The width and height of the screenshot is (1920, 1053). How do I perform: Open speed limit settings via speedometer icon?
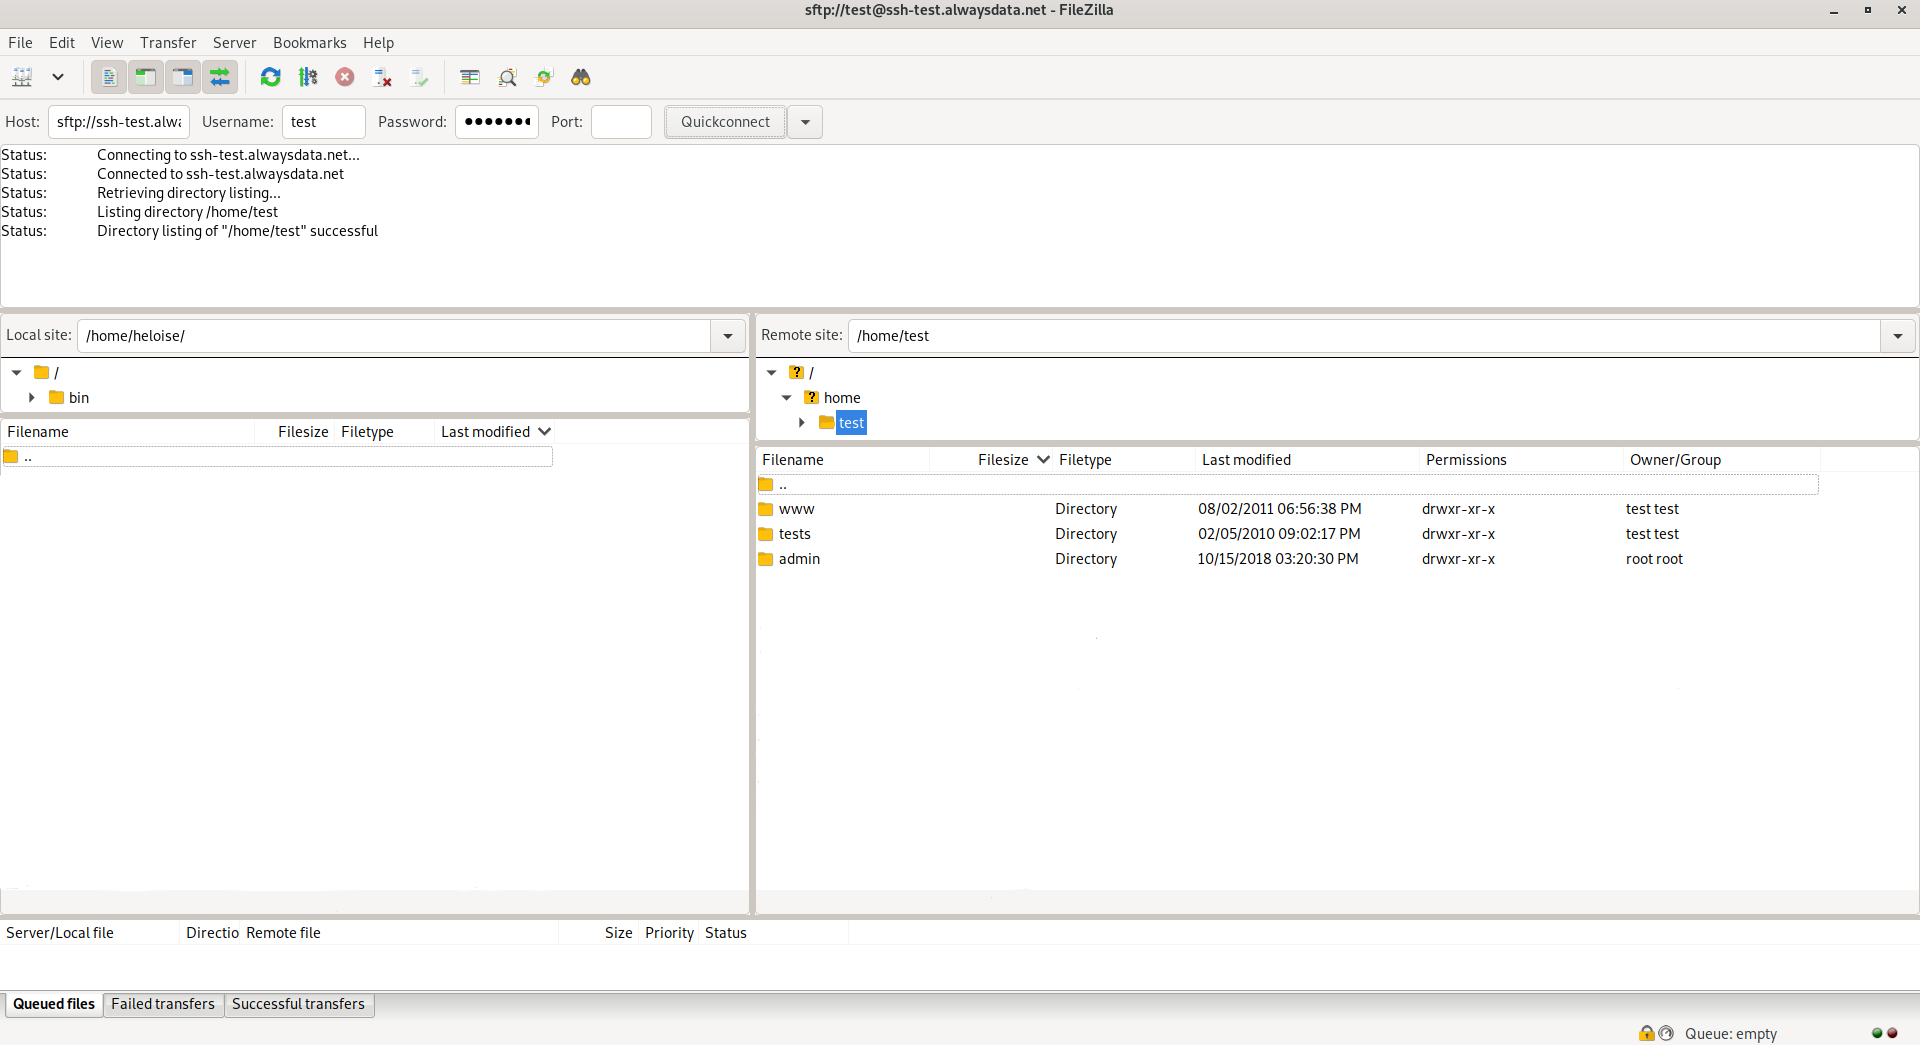coord(1665,1033)
